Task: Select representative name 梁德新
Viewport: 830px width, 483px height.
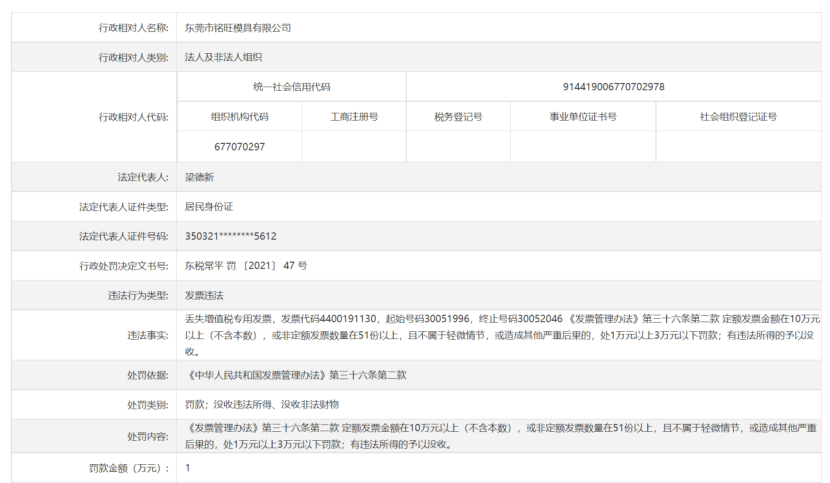Action: [199, 177]
